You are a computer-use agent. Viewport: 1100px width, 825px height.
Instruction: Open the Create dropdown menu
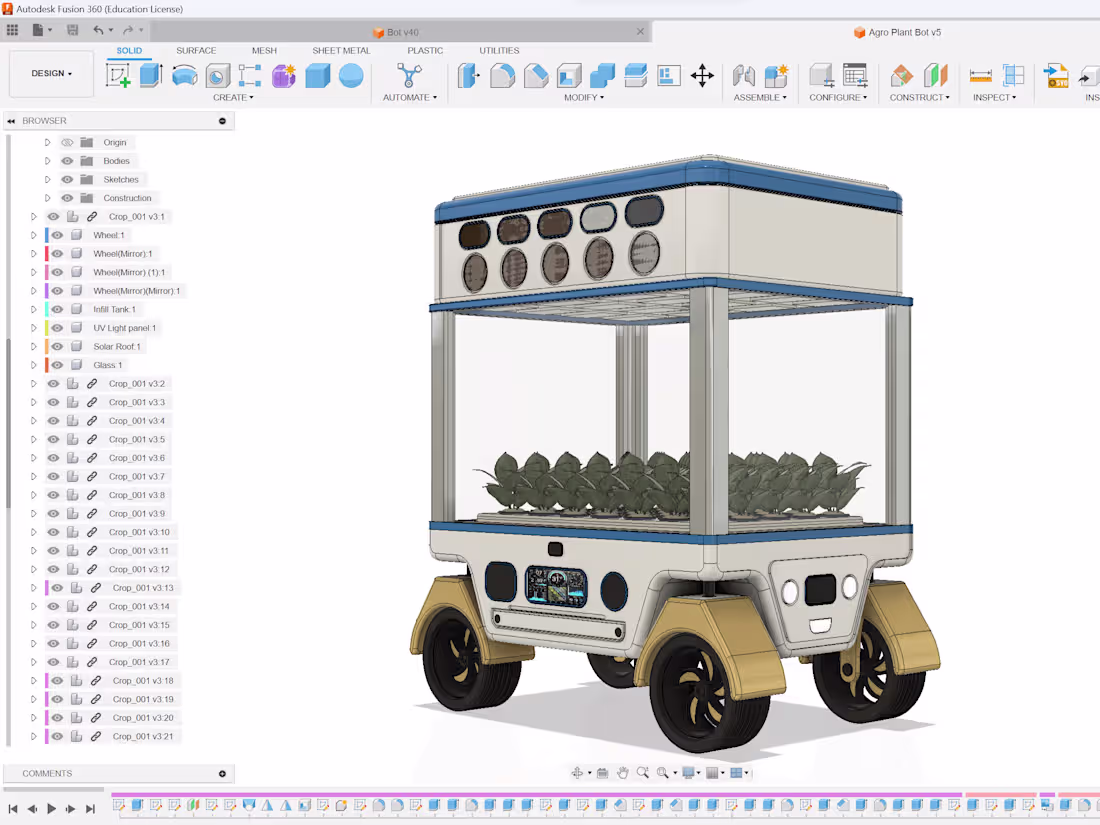tap(233, 97)
